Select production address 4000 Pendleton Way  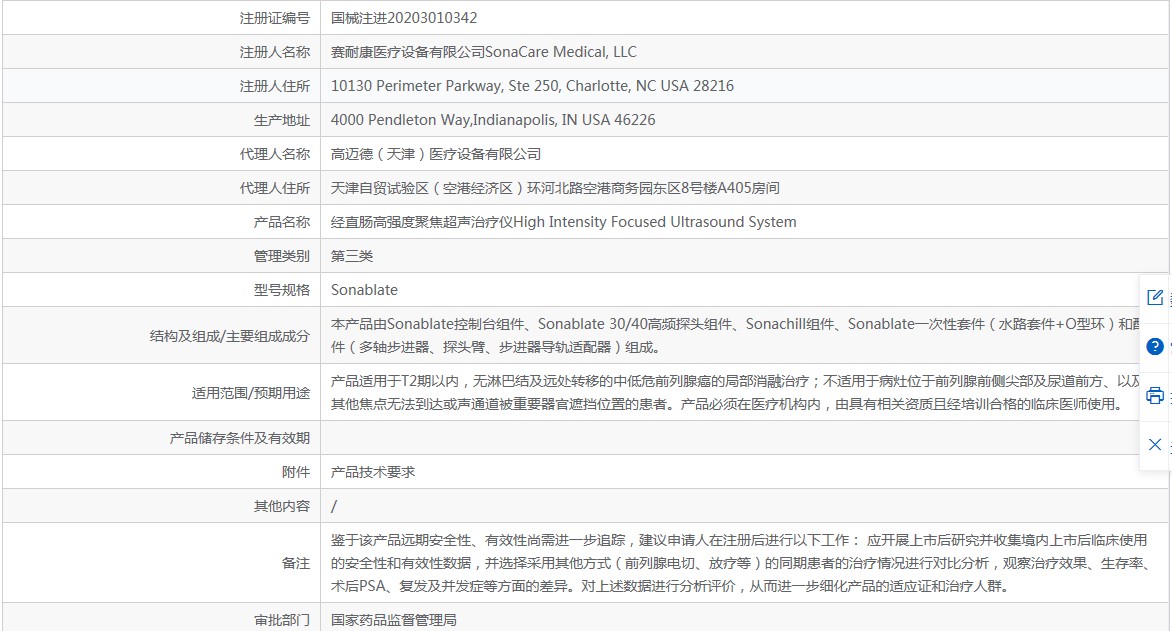pyautogui.click(x=493, y=120)
